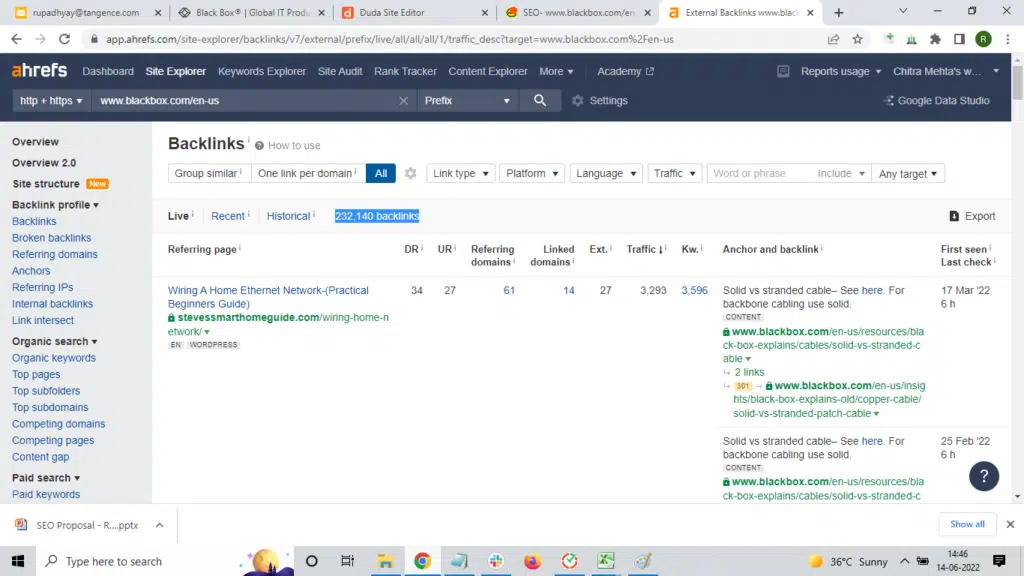
Task: Select the Group similar option
Action: pyautogui.click(x=208, y=174)
